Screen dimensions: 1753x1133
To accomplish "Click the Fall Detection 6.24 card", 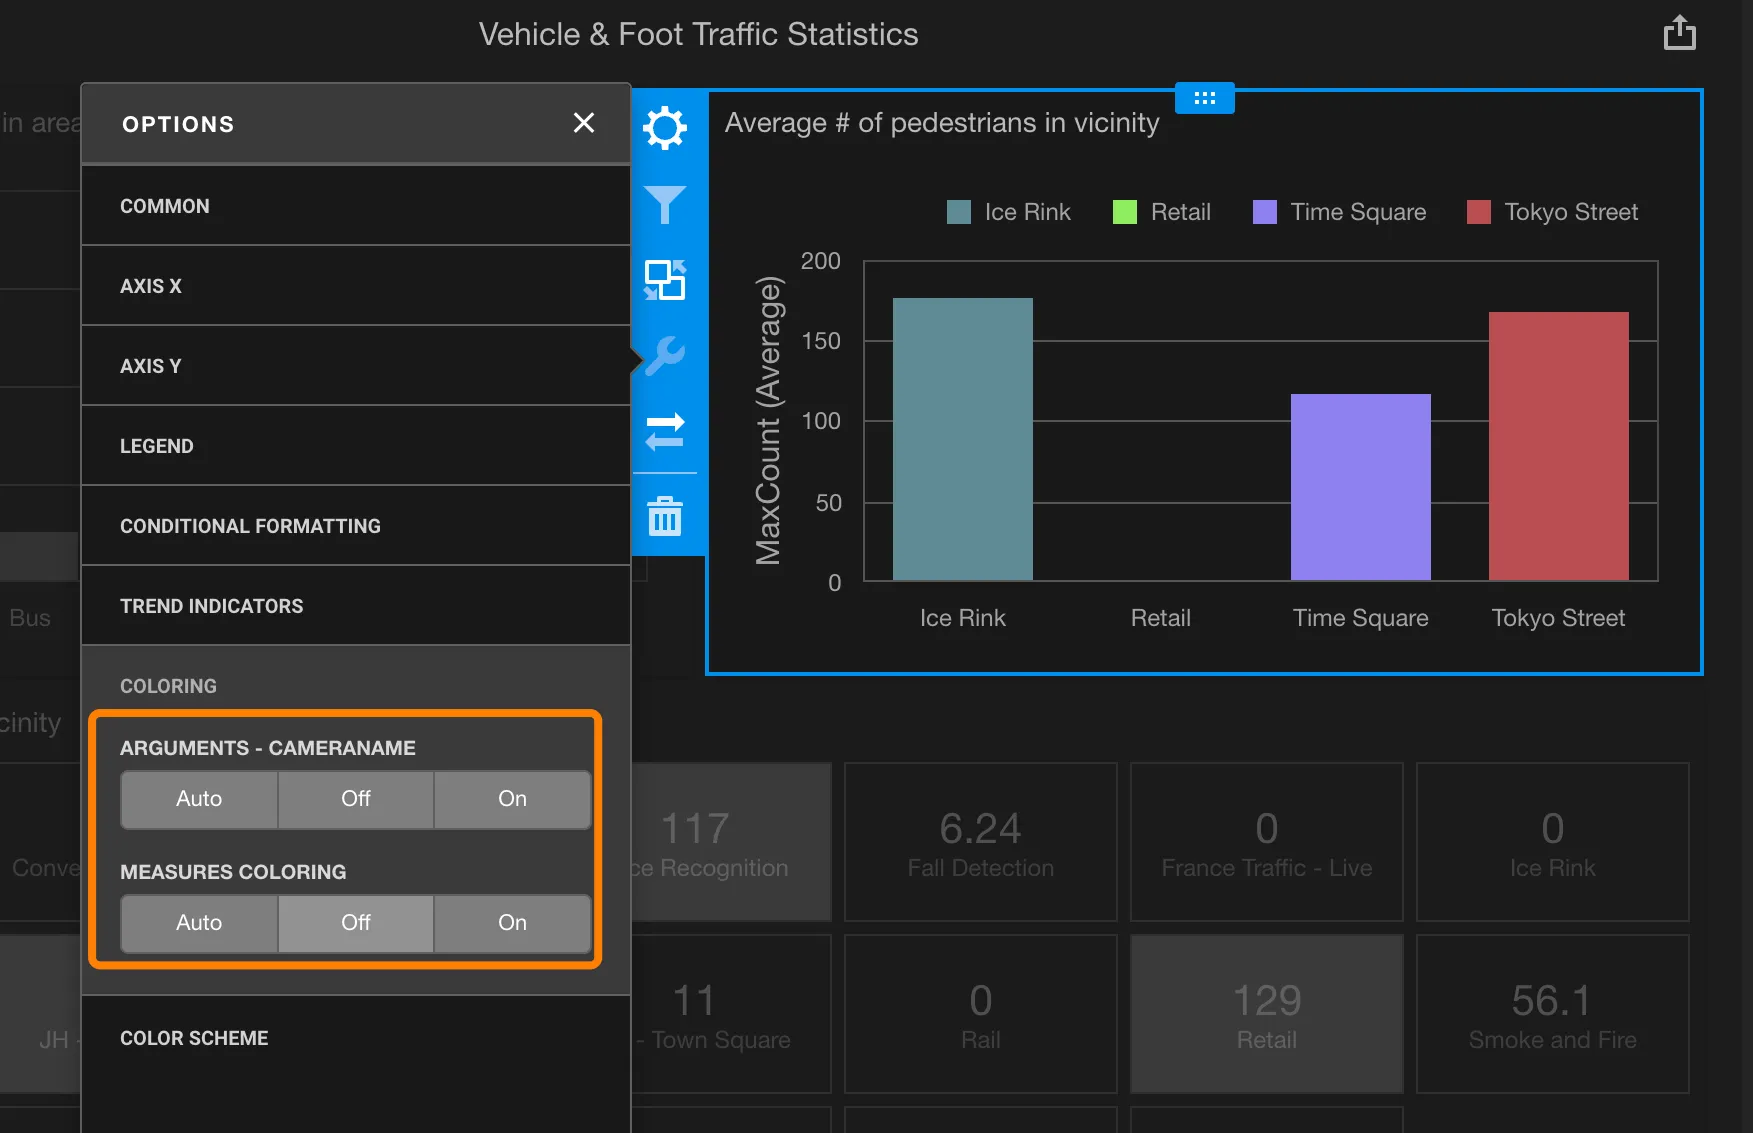I will [x=981, y=842].
